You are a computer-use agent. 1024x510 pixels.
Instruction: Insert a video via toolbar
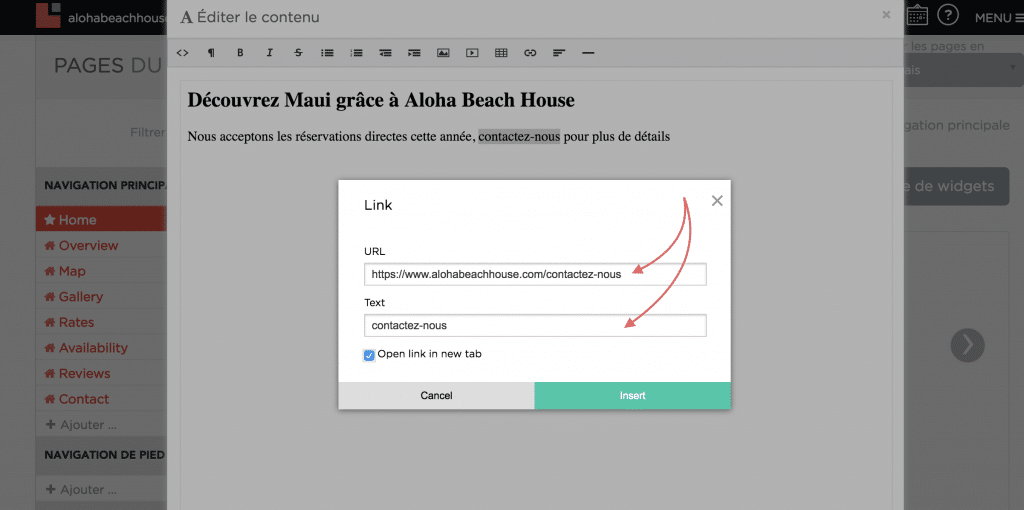coord(472,53)
